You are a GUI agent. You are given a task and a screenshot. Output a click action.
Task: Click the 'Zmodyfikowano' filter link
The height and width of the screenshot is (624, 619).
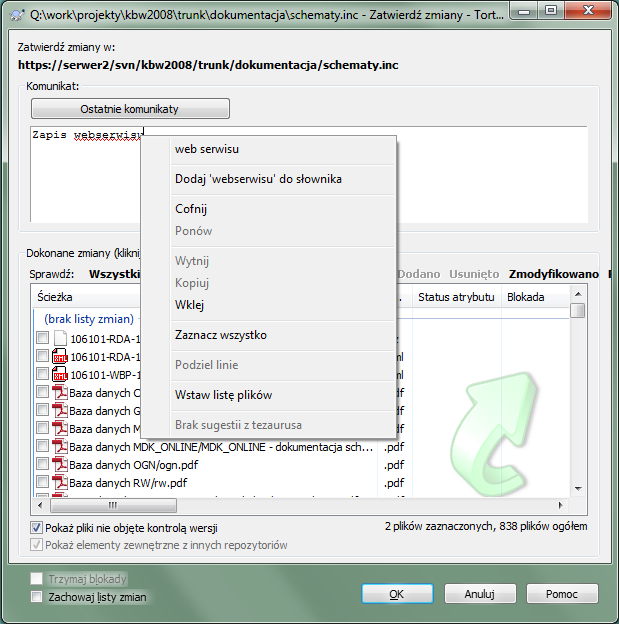(554, 274)
